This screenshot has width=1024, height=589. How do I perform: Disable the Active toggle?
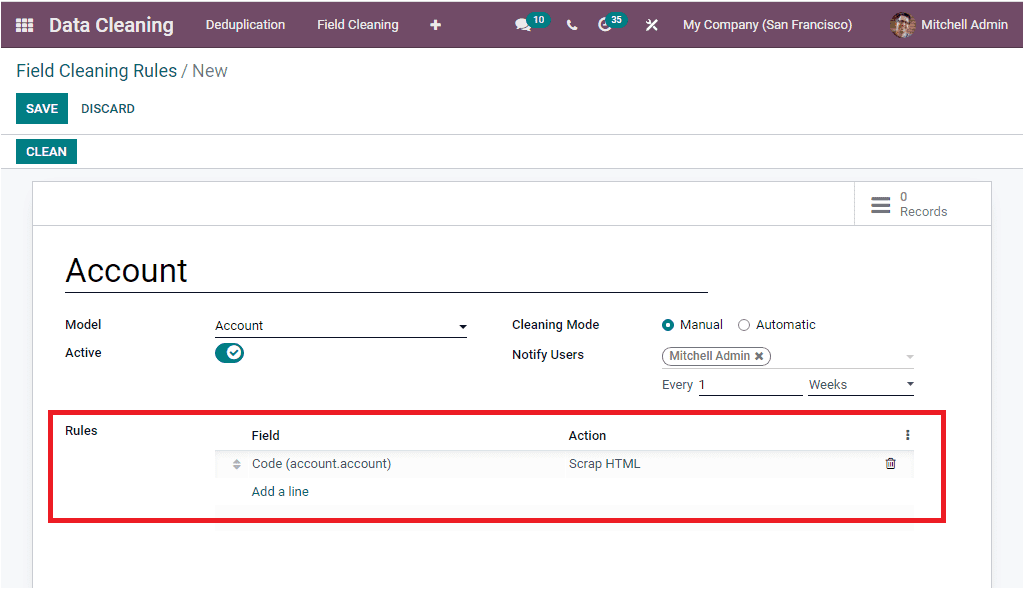coord(229,352)
